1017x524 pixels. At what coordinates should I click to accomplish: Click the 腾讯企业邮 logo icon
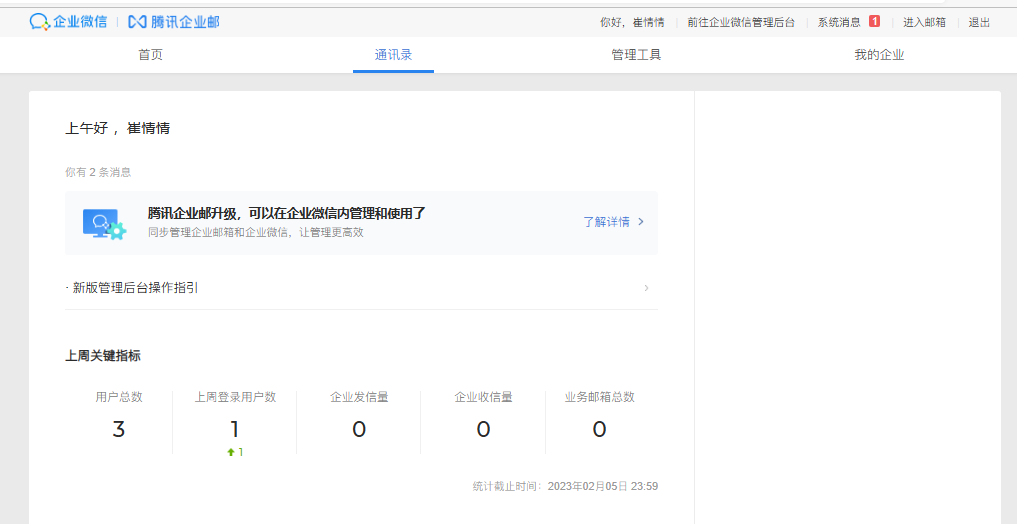tap(137, 21)
